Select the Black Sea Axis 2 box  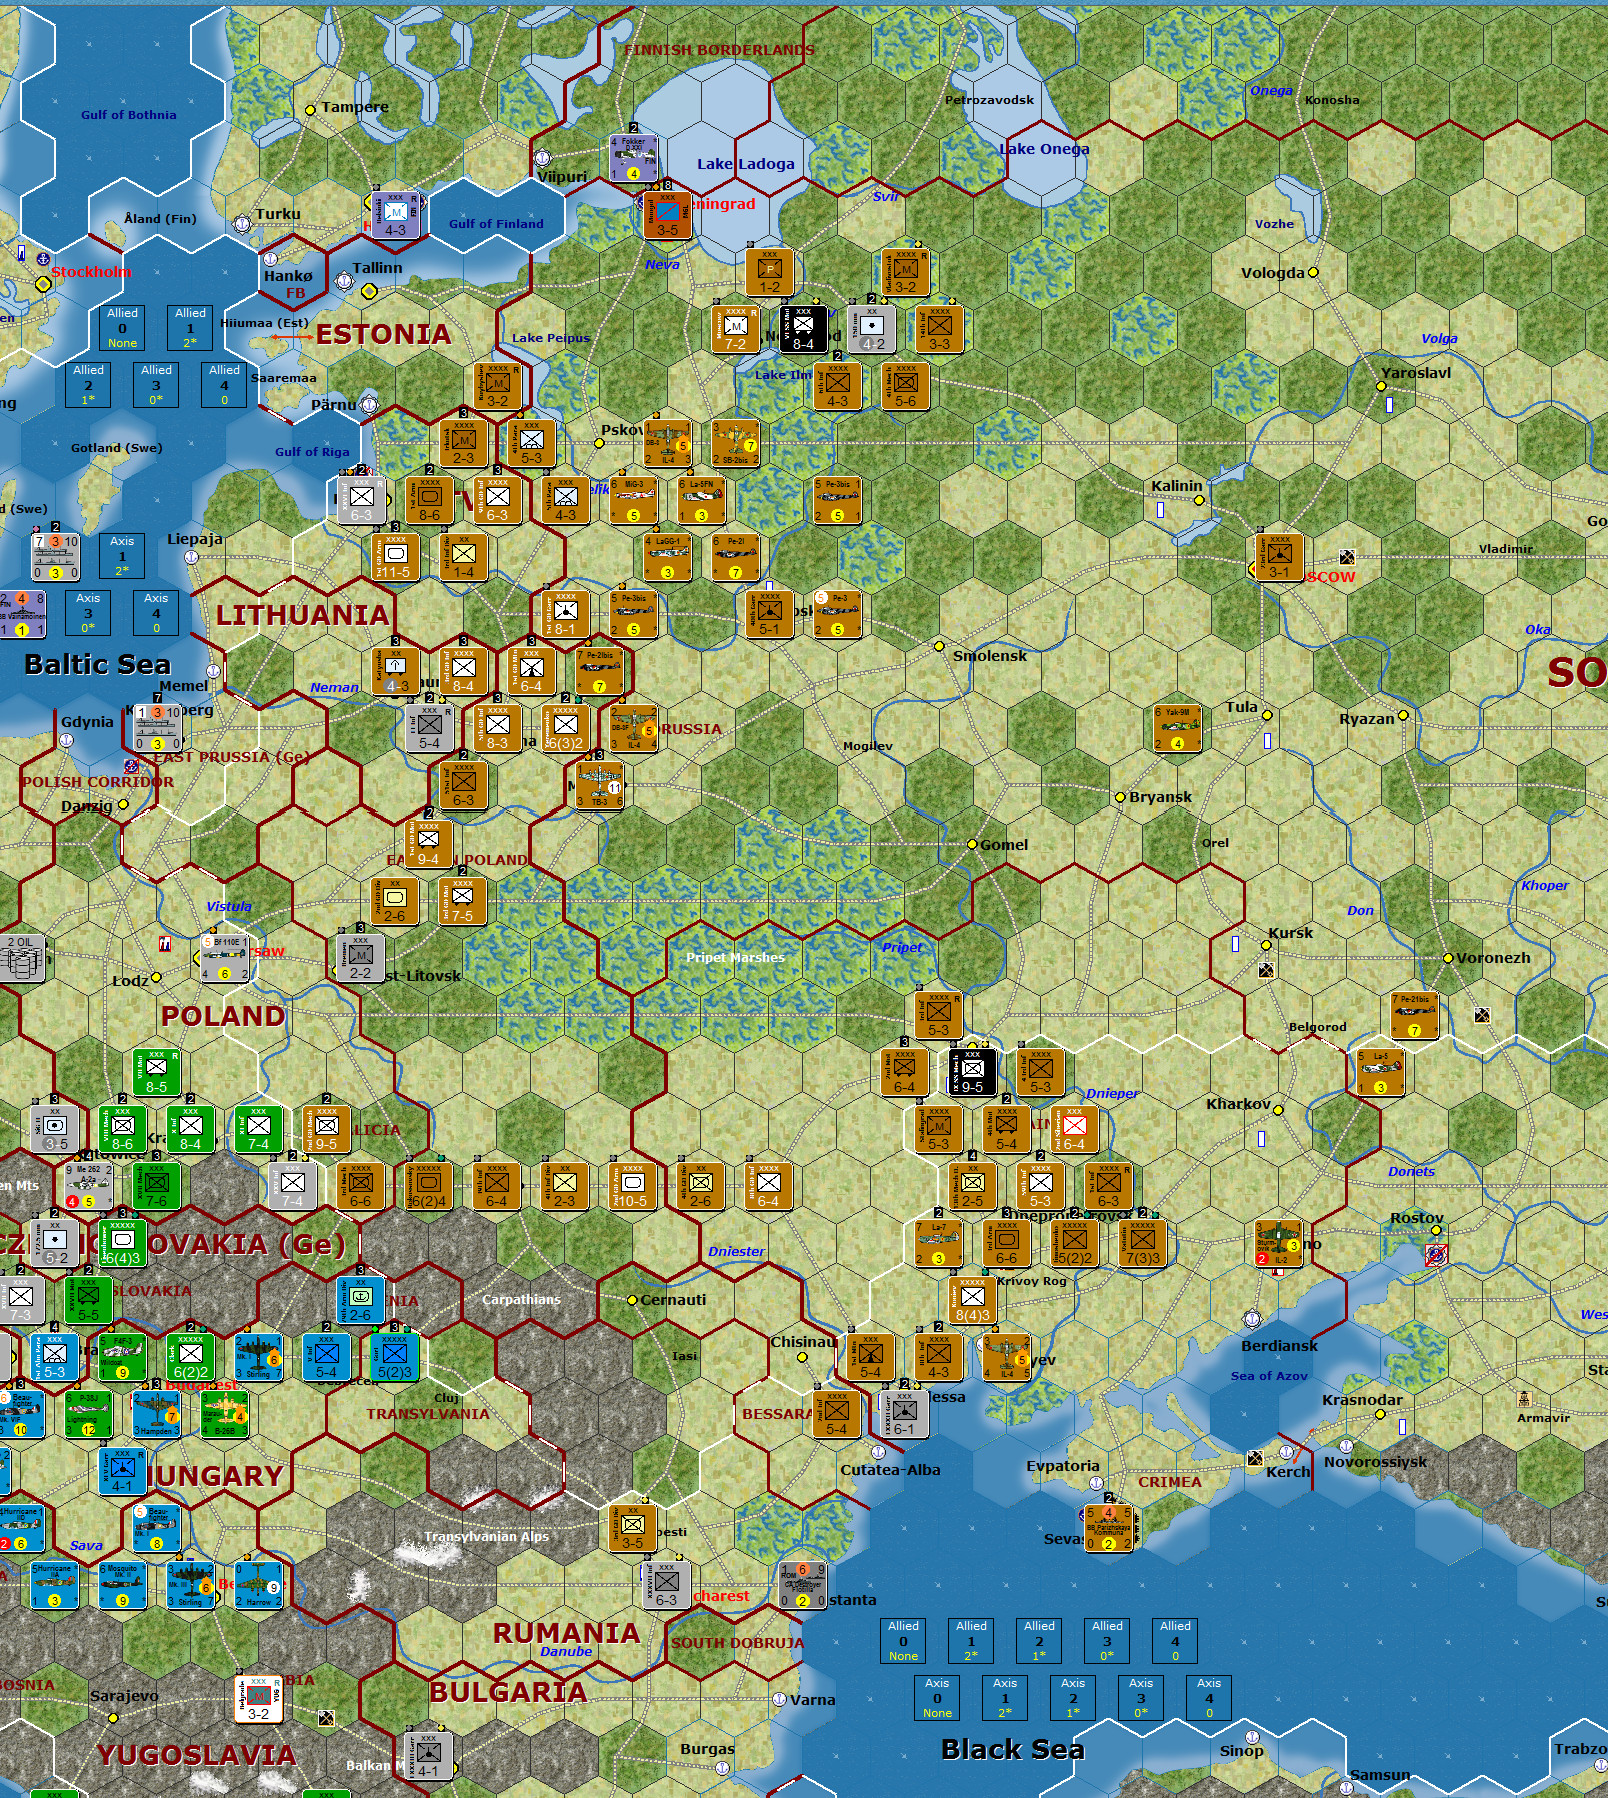1073,1698
